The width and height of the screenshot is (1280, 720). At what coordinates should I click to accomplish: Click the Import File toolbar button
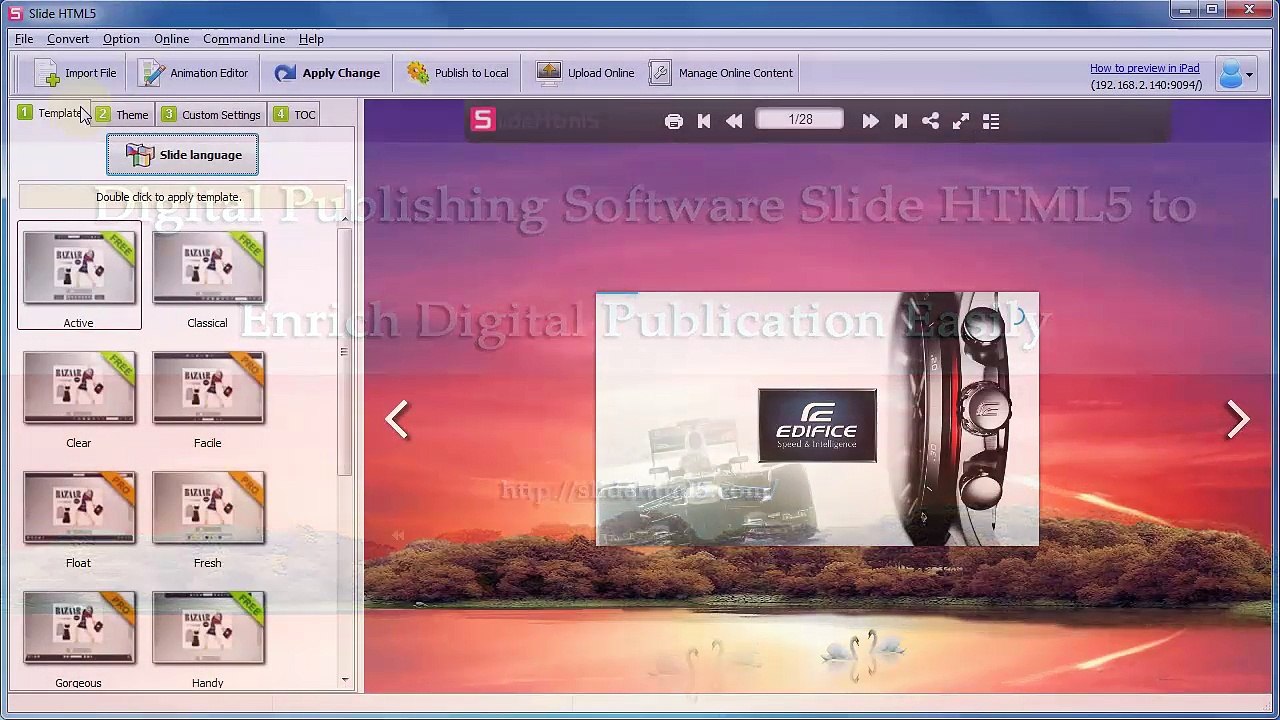pyautogui.click(x=75, y=73)
